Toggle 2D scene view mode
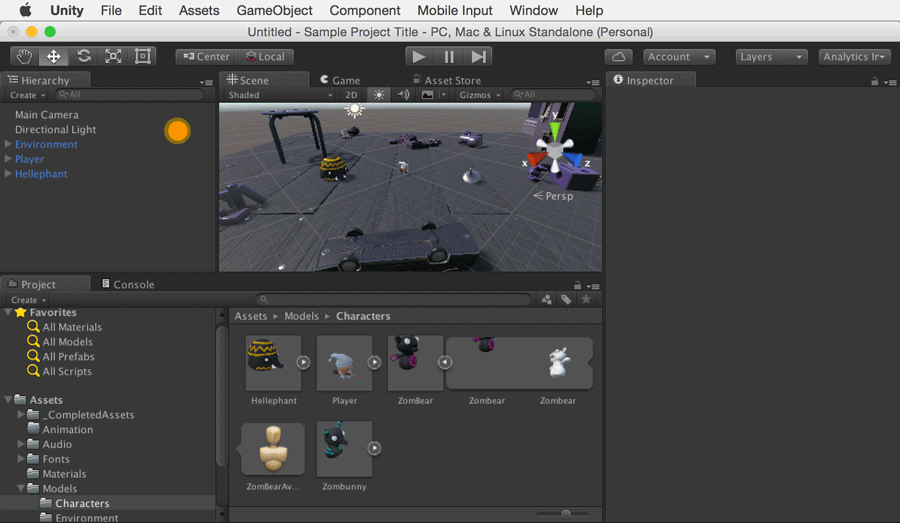 pyautogui.click(x=351, y=95)
